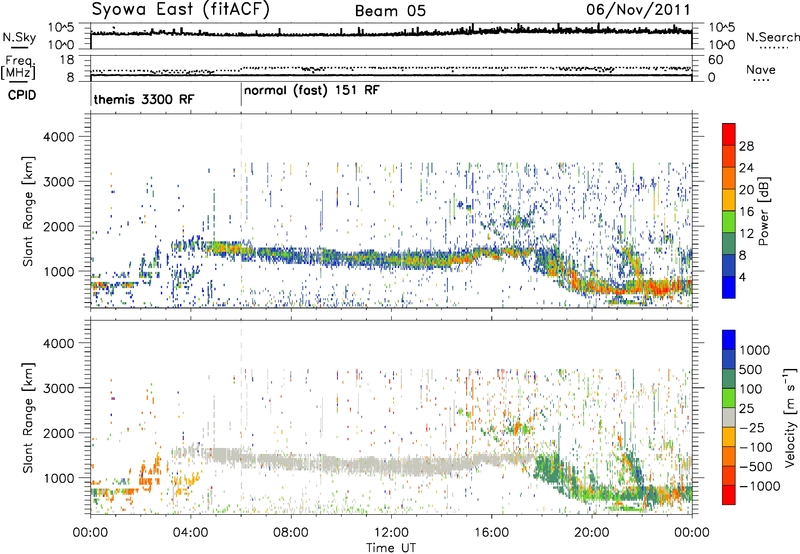This screenshot has width=800, height=554.
Task: Click the blue top of the velocity colorbar
Action: [x=729, y=340]
